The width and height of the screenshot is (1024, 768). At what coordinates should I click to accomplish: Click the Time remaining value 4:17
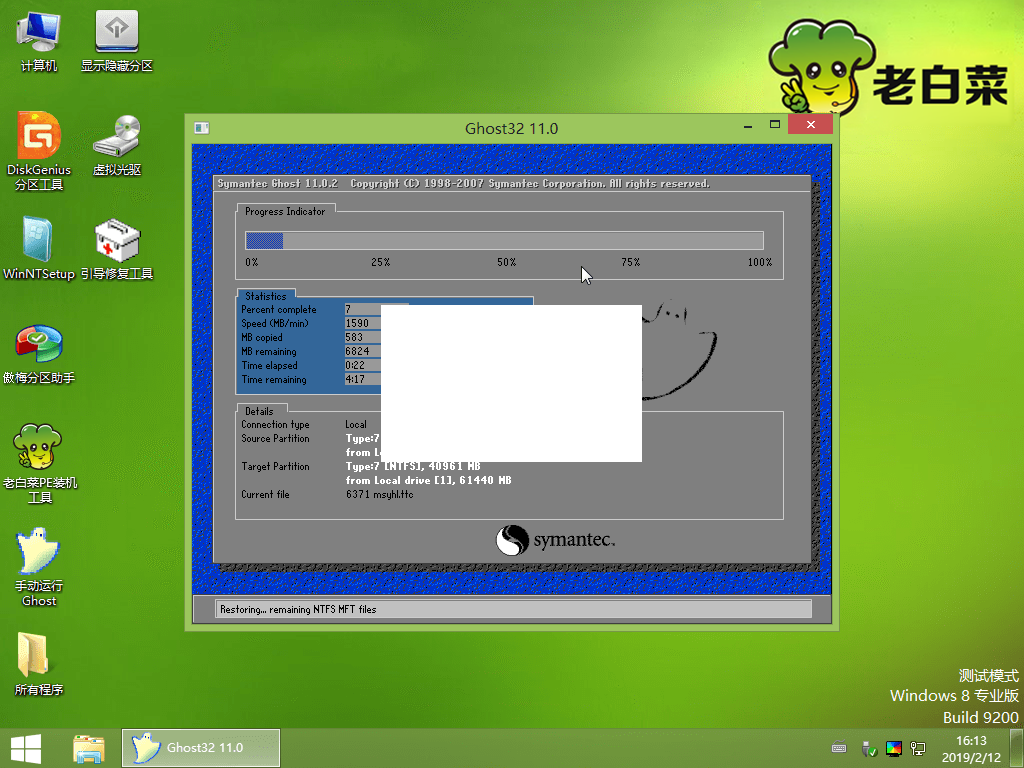[355, 379]
